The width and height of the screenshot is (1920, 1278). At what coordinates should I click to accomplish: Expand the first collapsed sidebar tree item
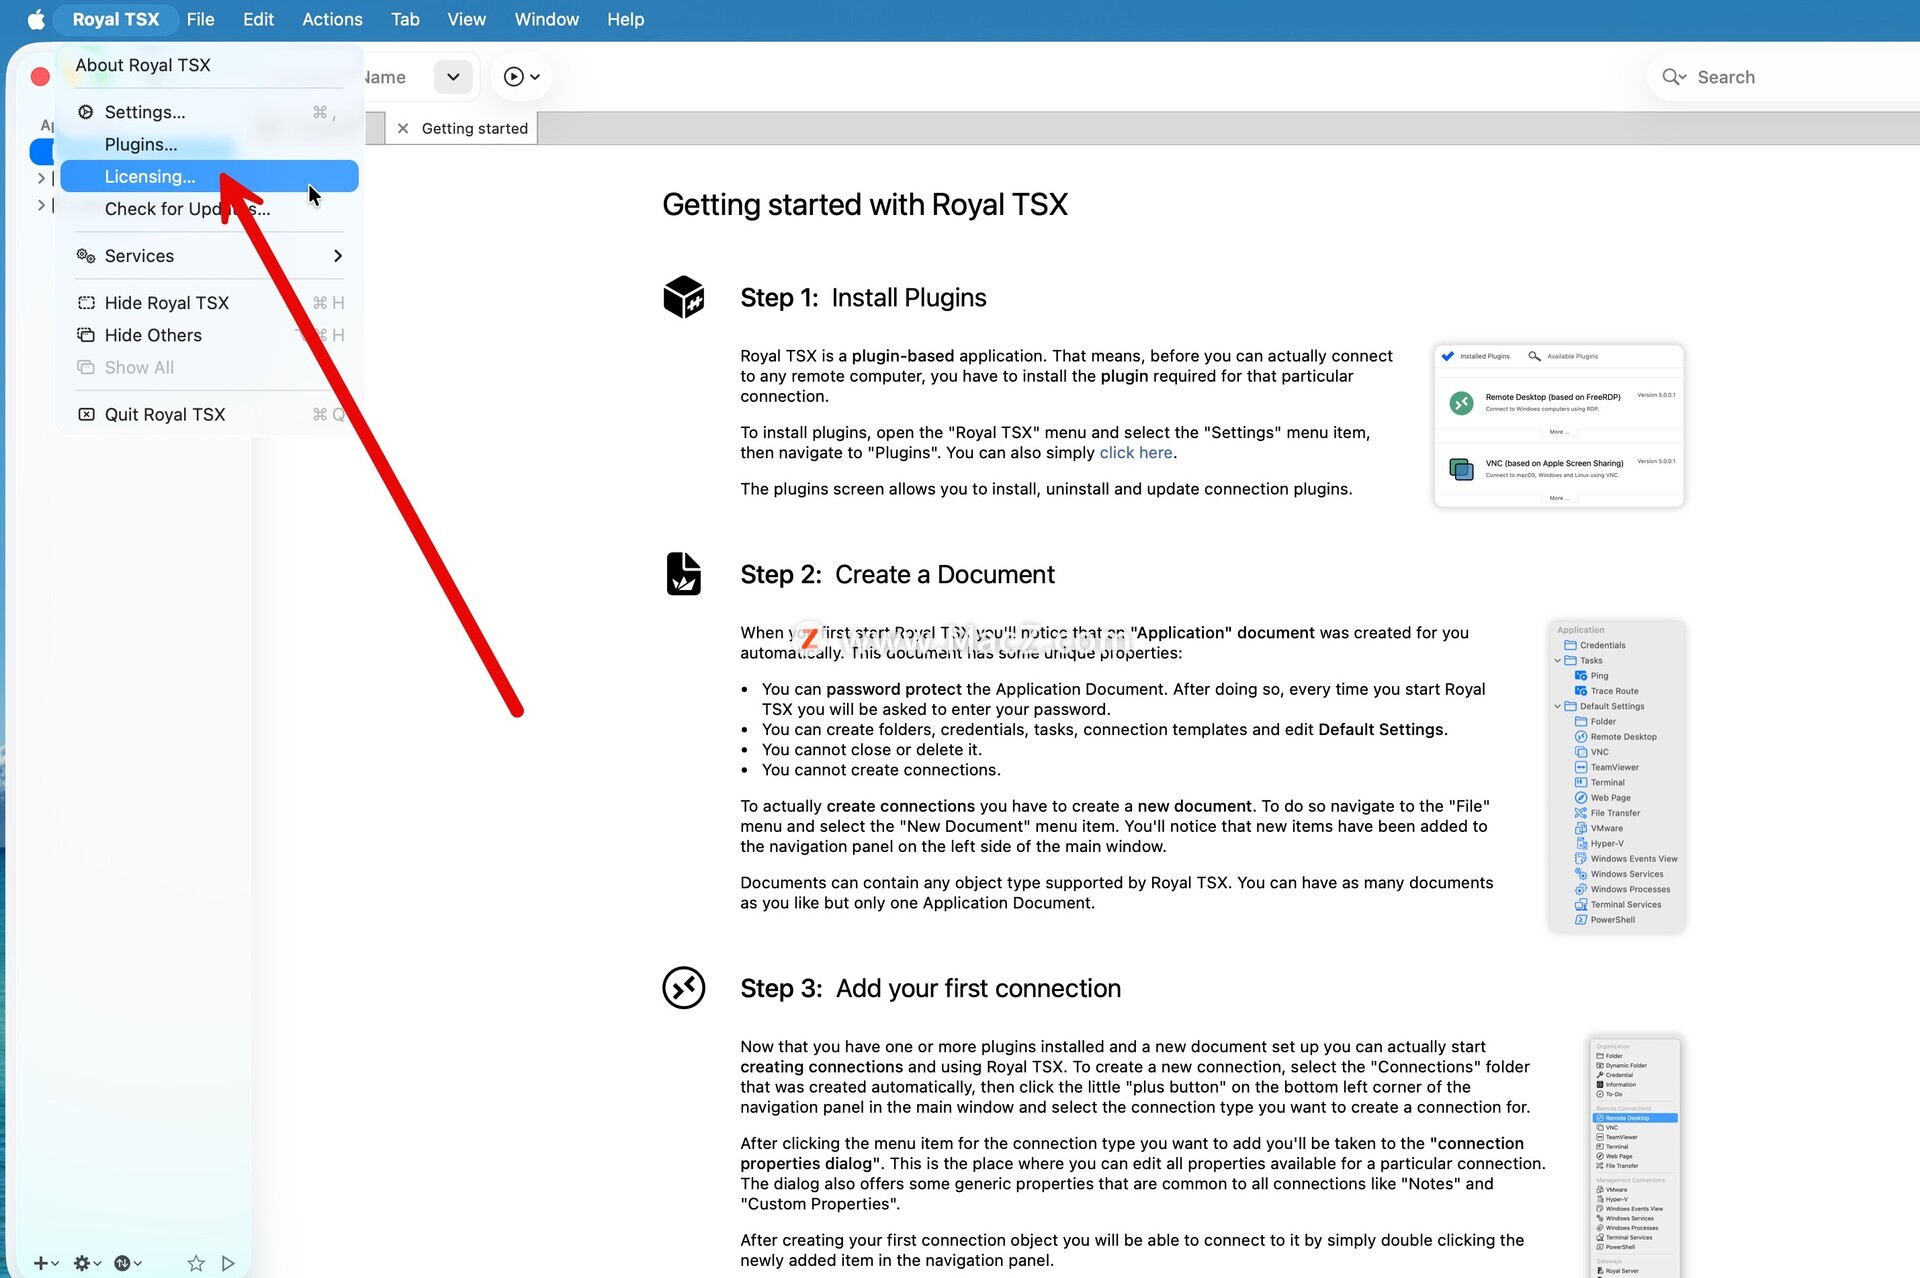pos(41,178)
